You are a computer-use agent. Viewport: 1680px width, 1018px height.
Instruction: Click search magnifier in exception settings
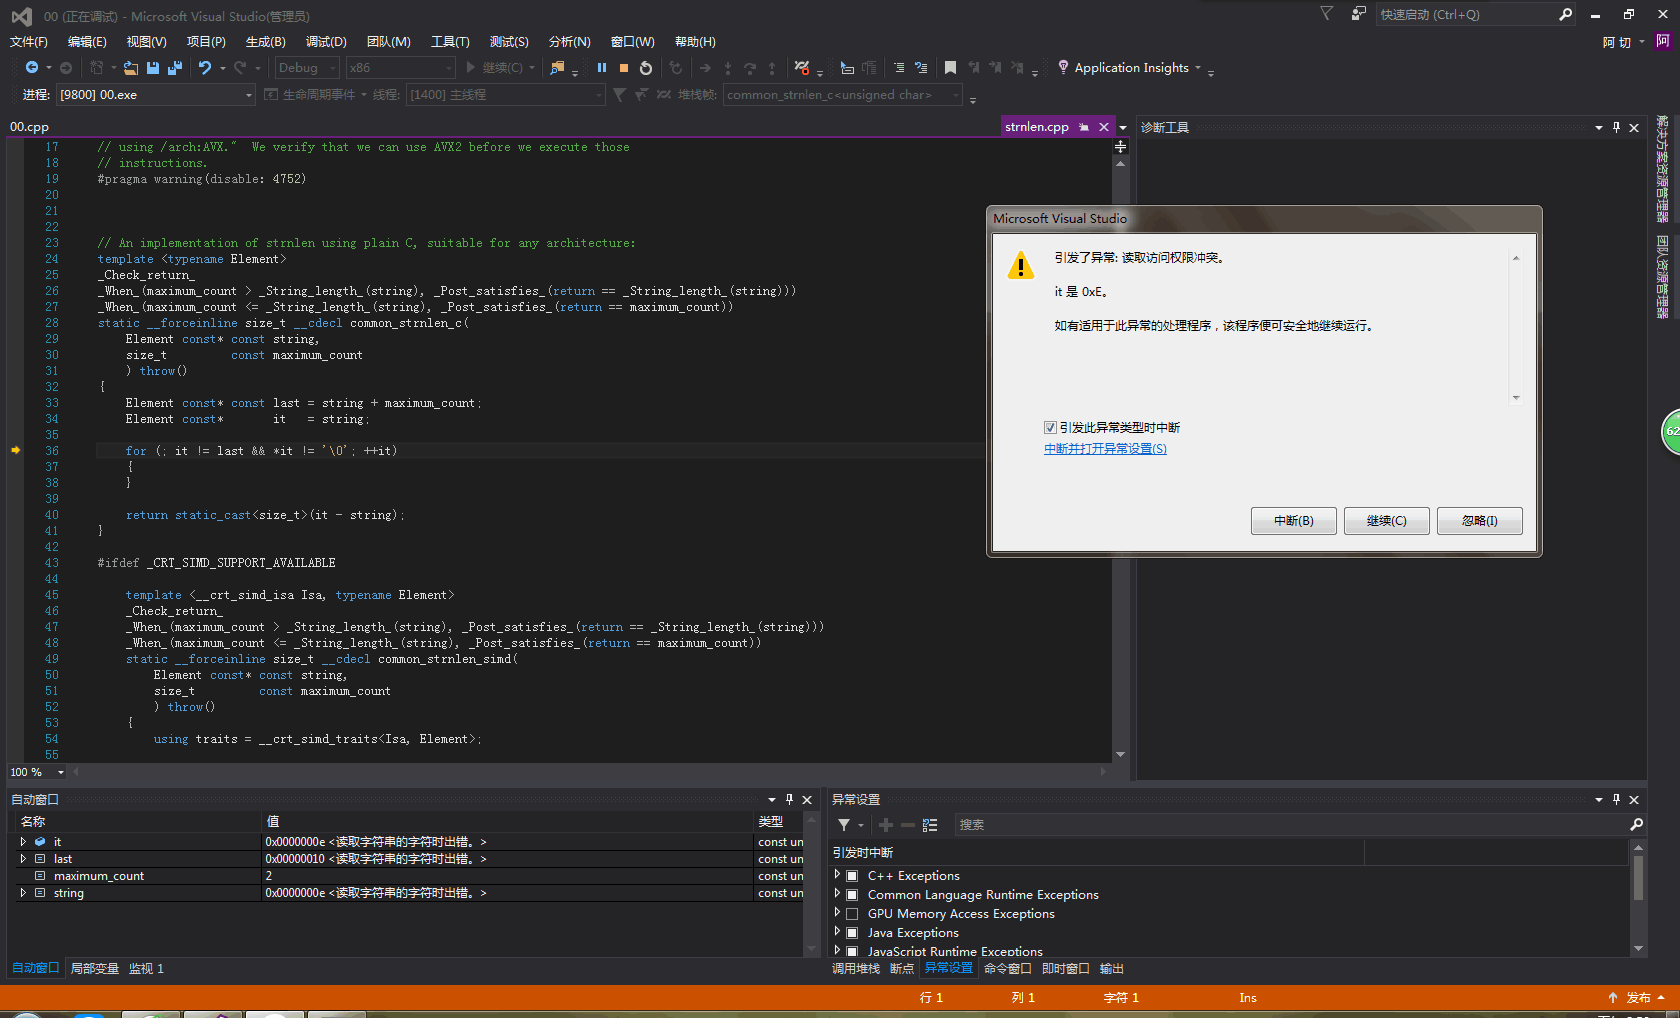[x=1636, y=825]
